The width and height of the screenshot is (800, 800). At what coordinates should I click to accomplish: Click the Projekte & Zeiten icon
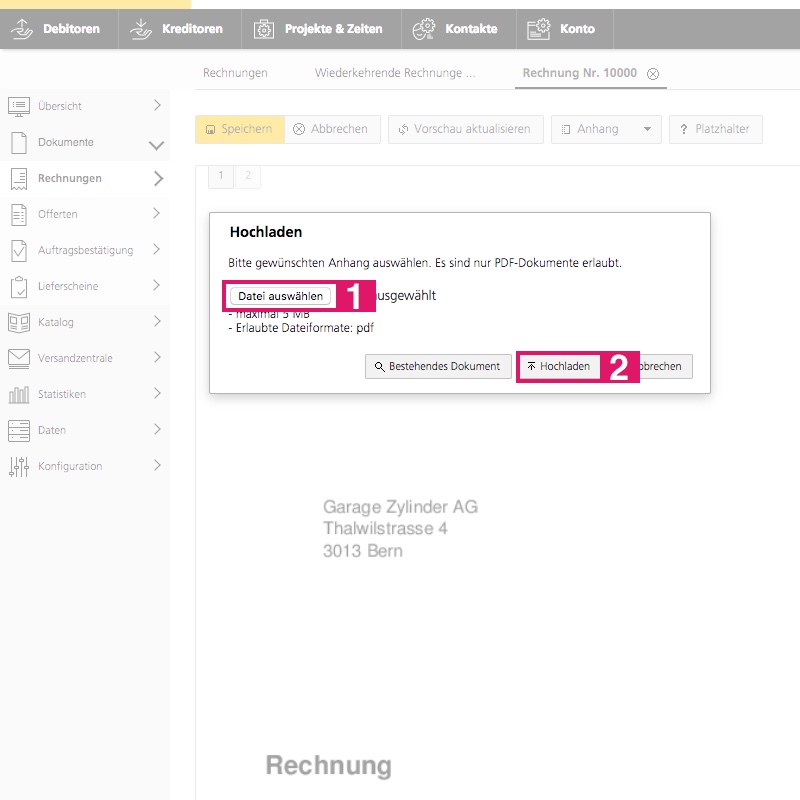coord(264,29)
